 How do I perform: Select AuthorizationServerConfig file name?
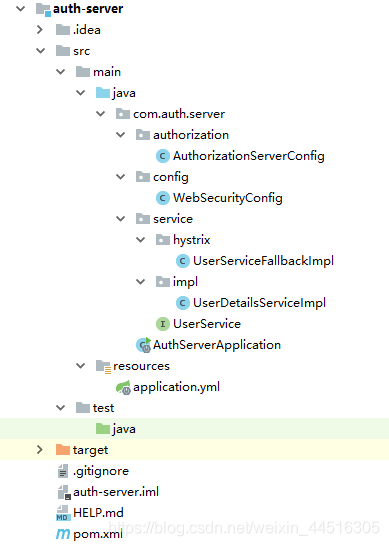[x=249, y=156]
